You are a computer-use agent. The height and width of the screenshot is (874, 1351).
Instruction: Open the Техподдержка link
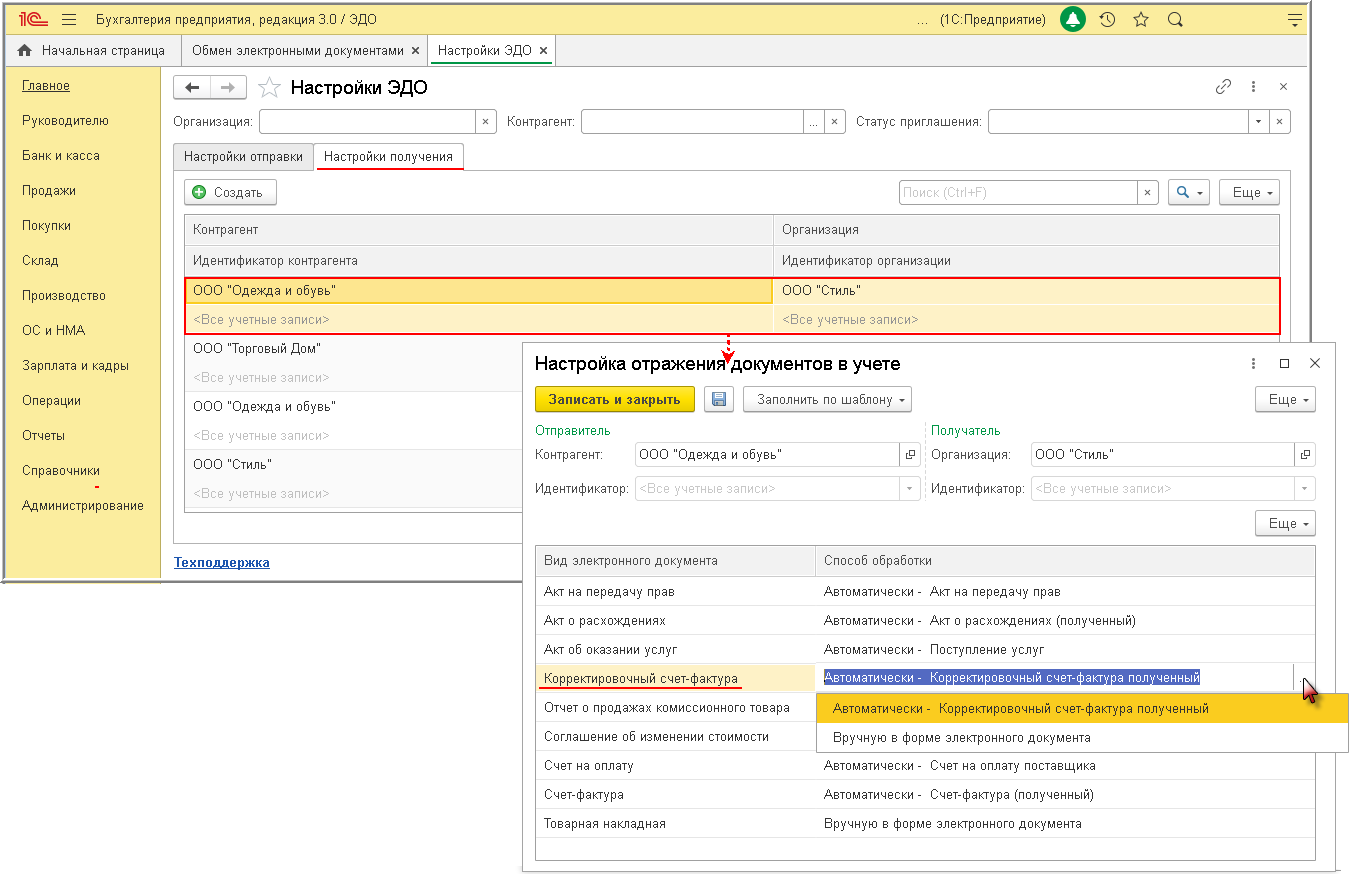(x=222, y=562)
